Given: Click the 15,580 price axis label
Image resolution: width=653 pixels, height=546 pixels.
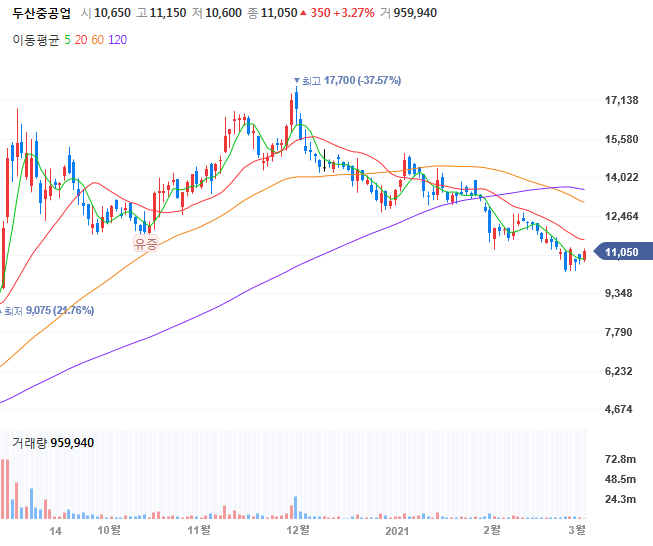Looking at the screenshot, I should coord(621,139).
